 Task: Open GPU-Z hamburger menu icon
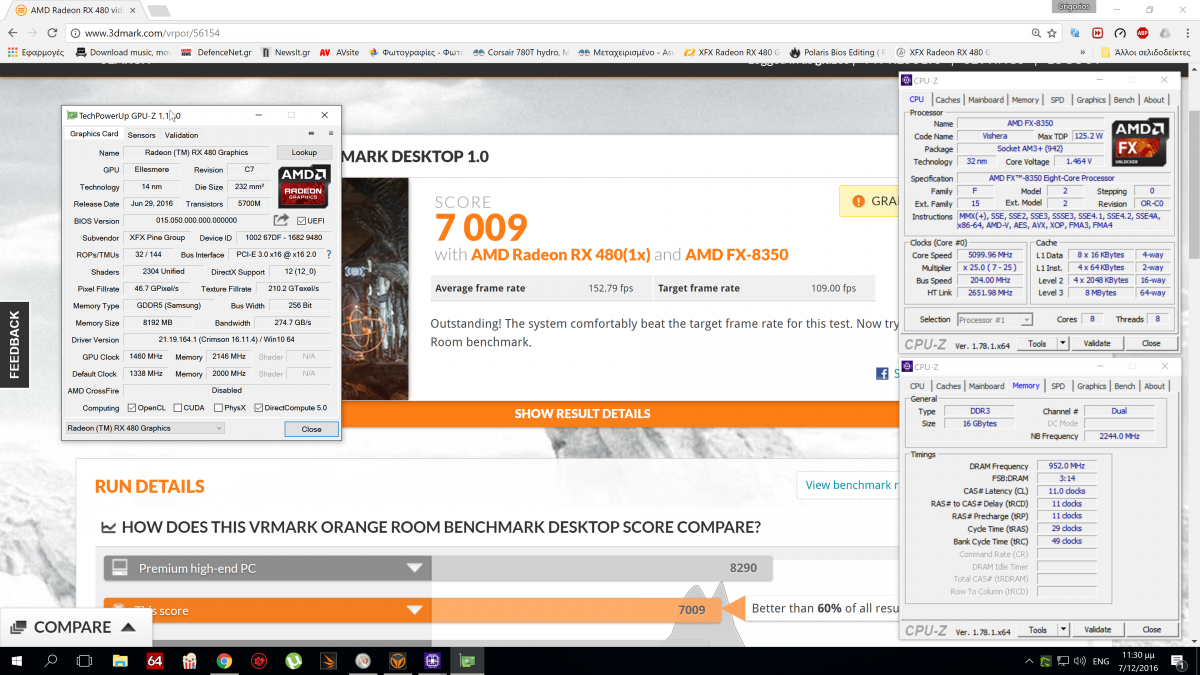coord(329,135)
